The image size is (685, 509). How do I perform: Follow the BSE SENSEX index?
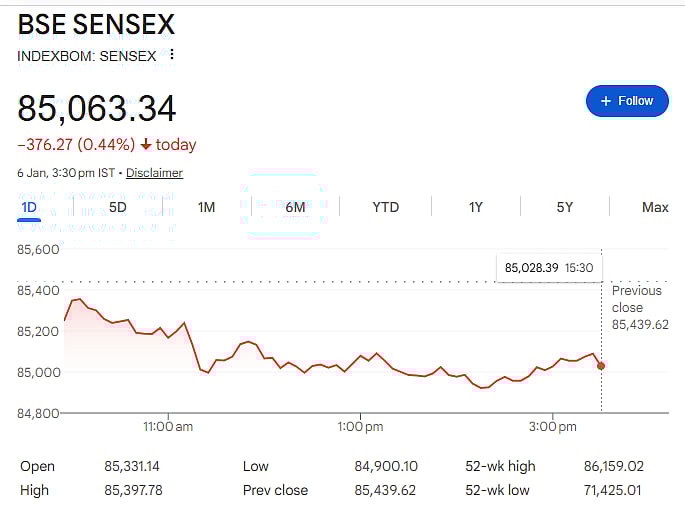click(x=627, y=101)
